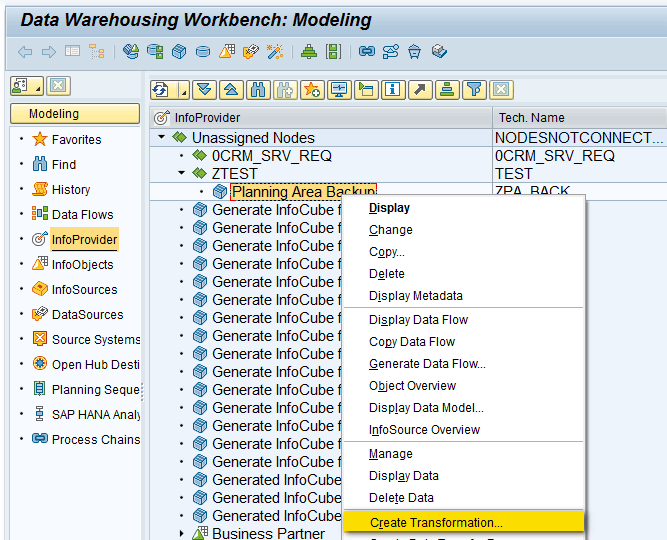Click the Collapse subtree double-up arrow icon

tap(231, 90)
